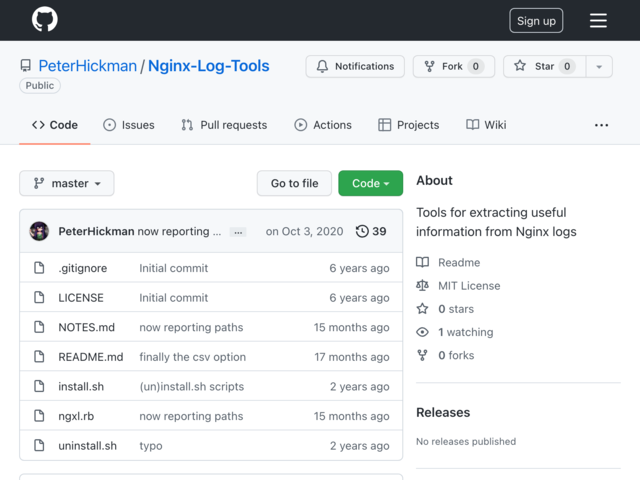The width and height of the screenshot is (640, 480).
Task: Open the Releases section heading
Action: (x=443, y=413)
